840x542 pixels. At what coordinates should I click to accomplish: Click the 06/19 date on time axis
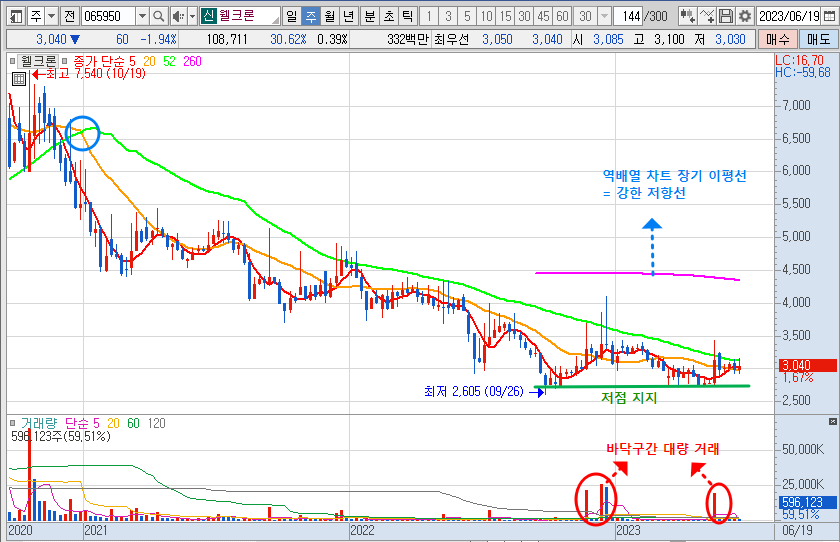click(797, 530)
